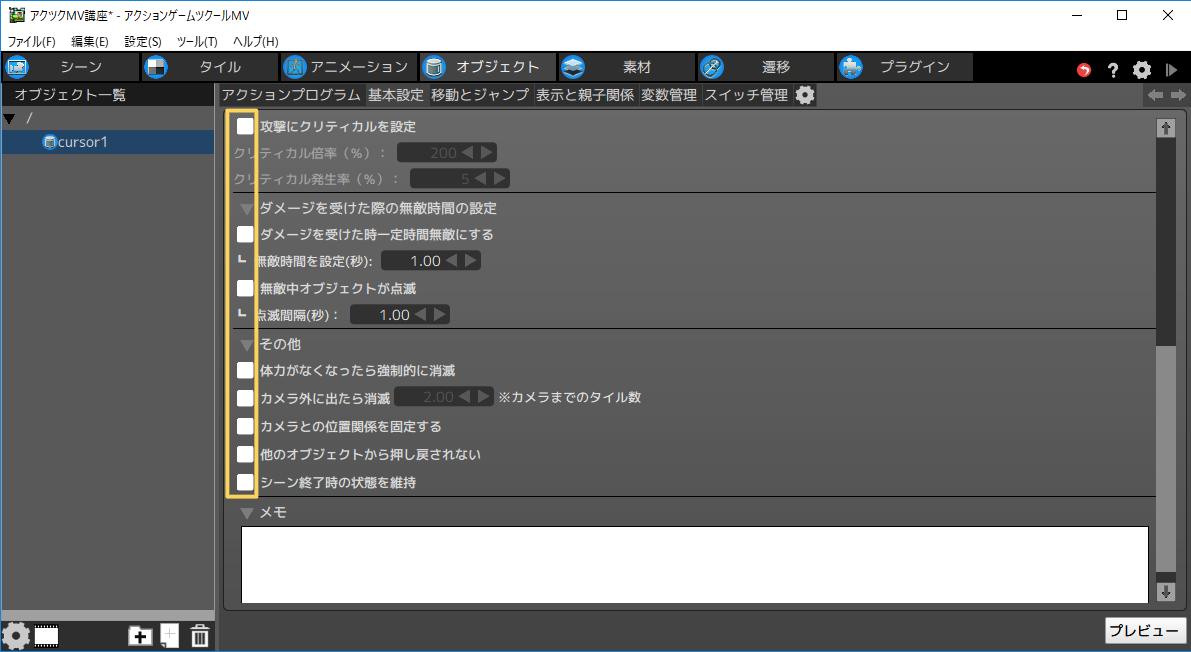Click the play test triangle icon
The image size is (1191, 652).
(x=1171, y=70)
